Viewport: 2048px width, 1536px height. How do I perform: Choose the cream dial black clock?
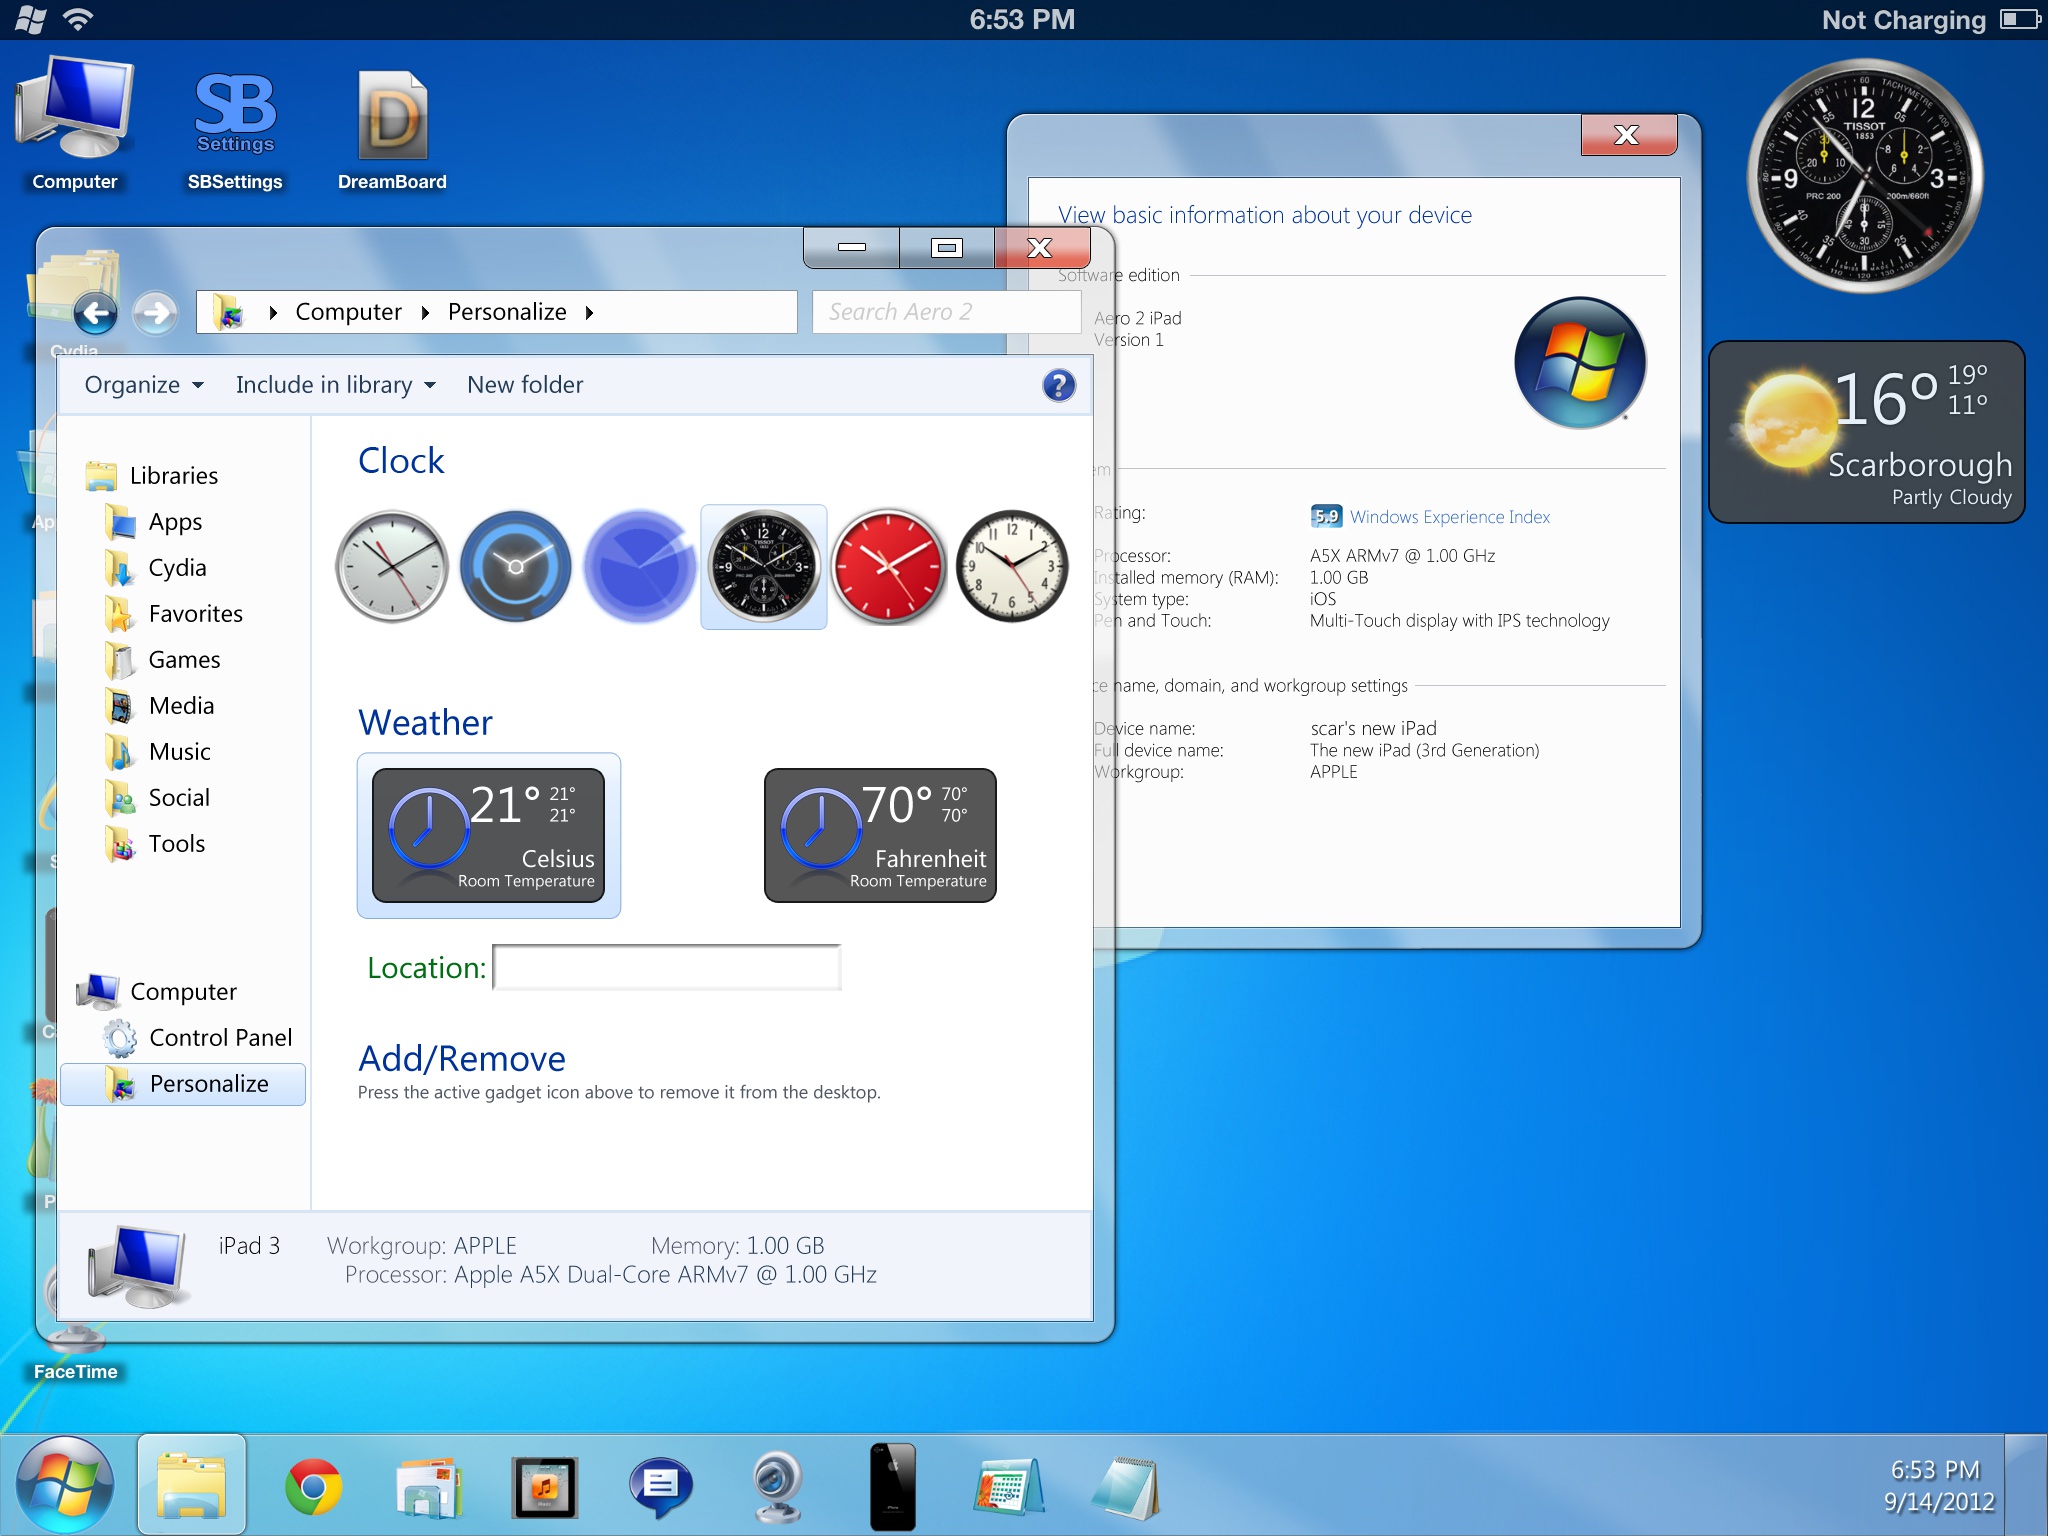tap(1012, 567)
